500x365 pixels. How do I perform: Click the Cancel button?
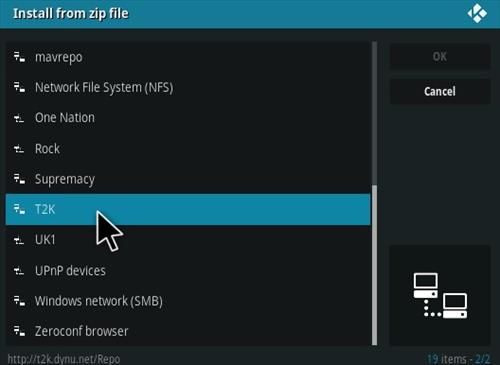[440, 91]
